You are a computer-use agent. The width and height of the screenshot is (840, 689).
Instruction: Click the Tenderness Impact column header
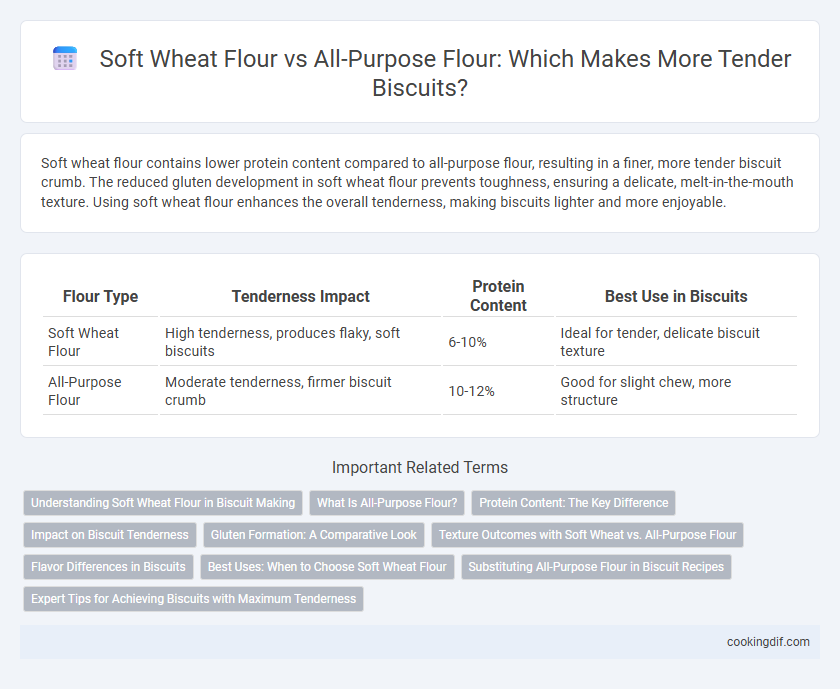(301, 296)
